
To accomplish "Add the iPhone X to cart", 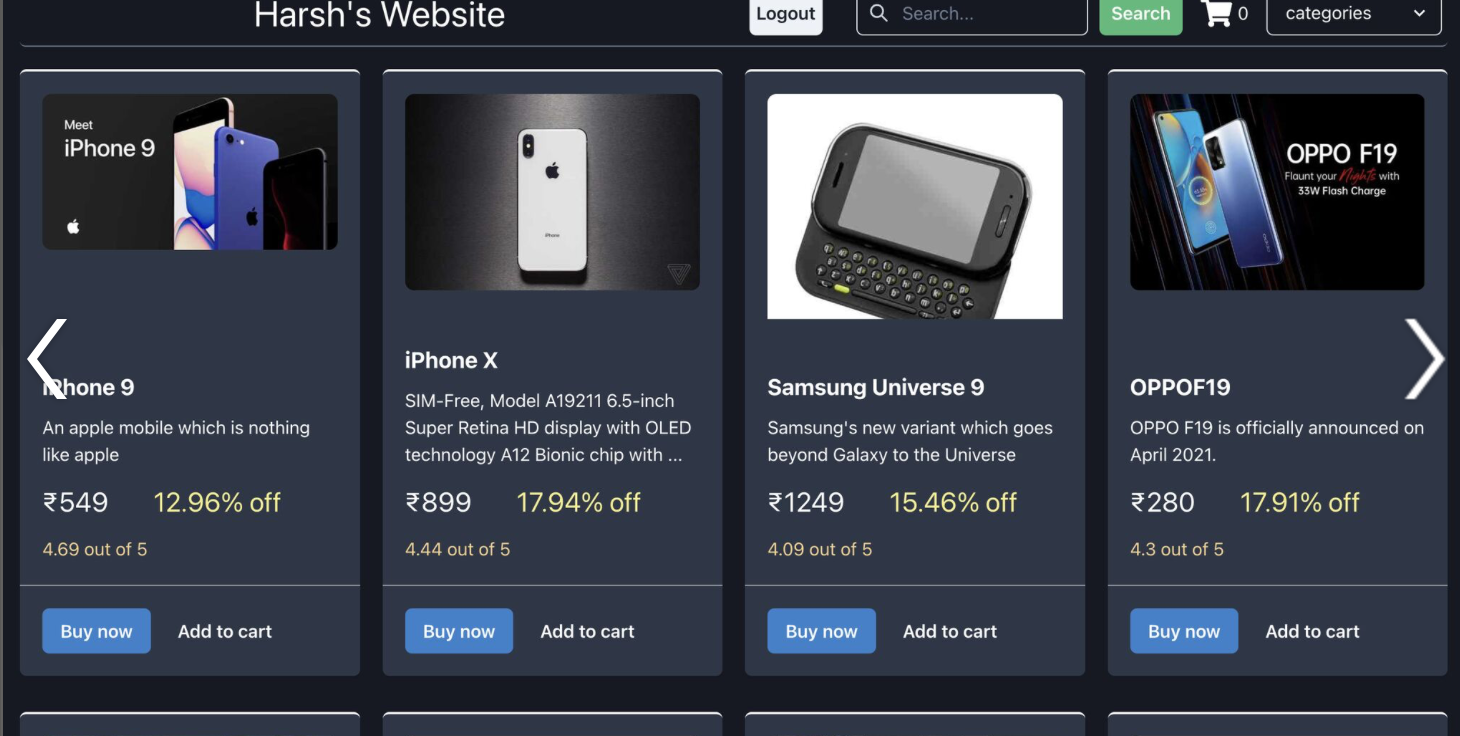I will pyautogui.click(x=587, y=631).
